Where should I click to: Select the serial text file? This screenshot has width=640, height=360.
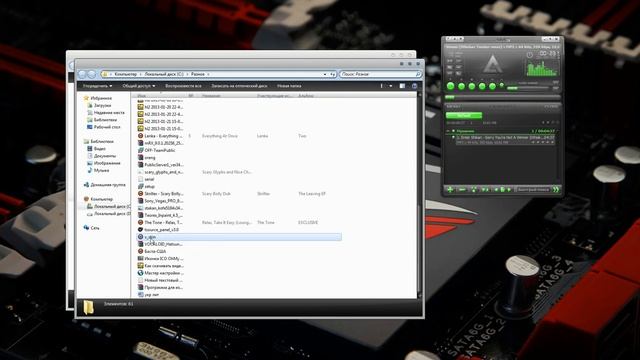146,179
